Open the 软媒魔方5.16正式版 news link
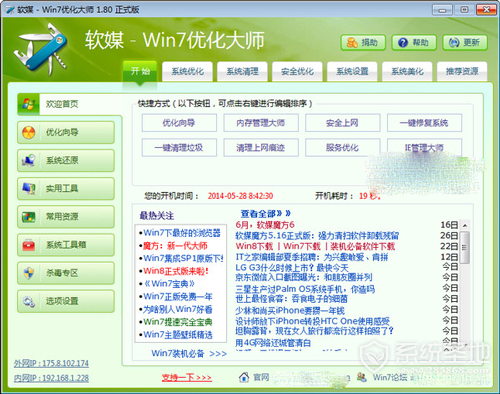This screenshot has width=500, height=394. (317, 236)
